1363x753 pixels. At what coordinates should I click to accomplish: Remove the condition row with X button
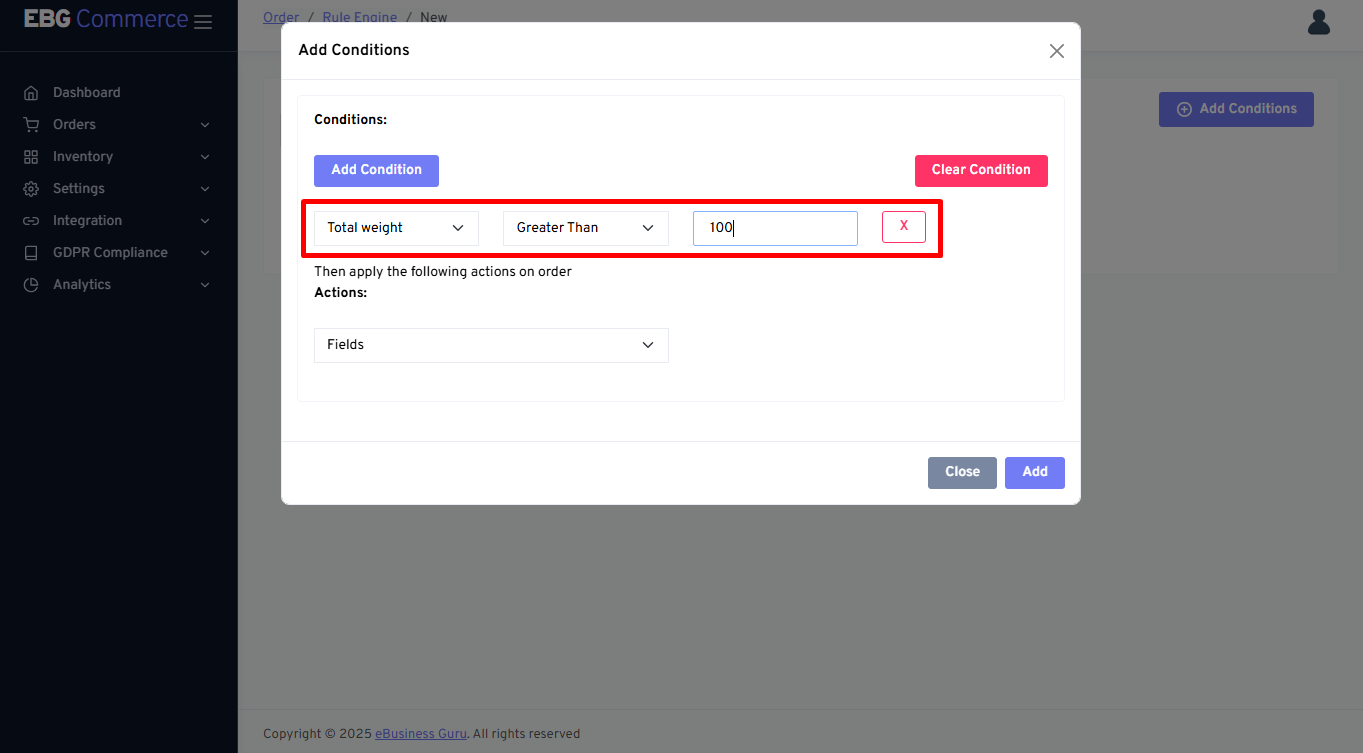click(903, 227)
